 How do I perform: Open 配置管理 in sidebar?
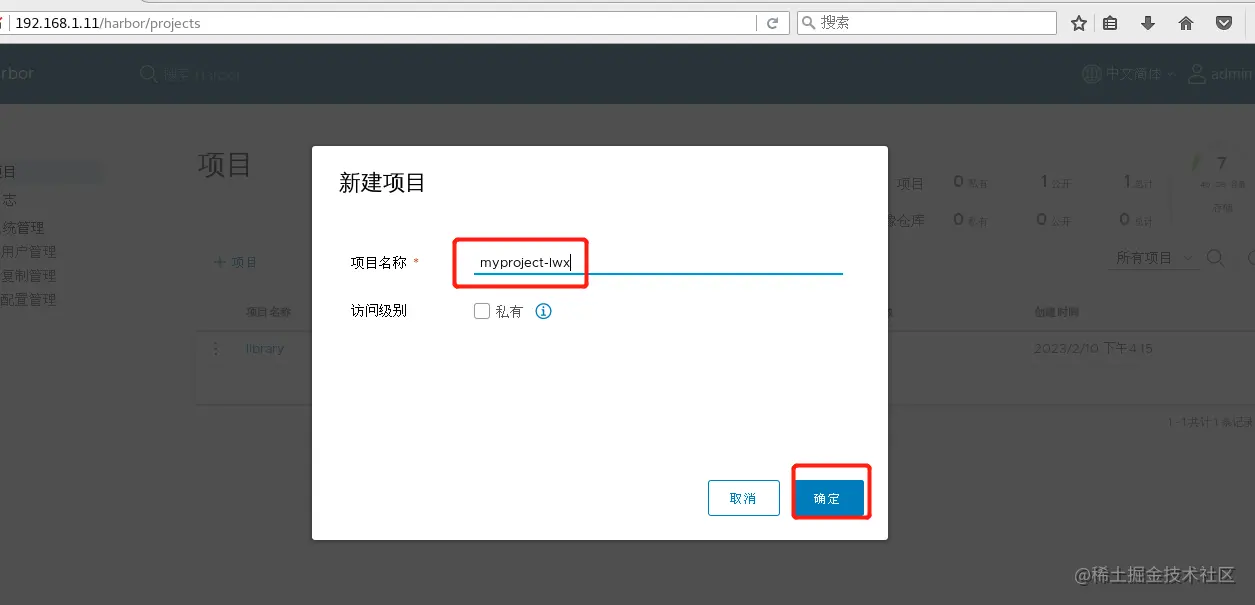28,300
